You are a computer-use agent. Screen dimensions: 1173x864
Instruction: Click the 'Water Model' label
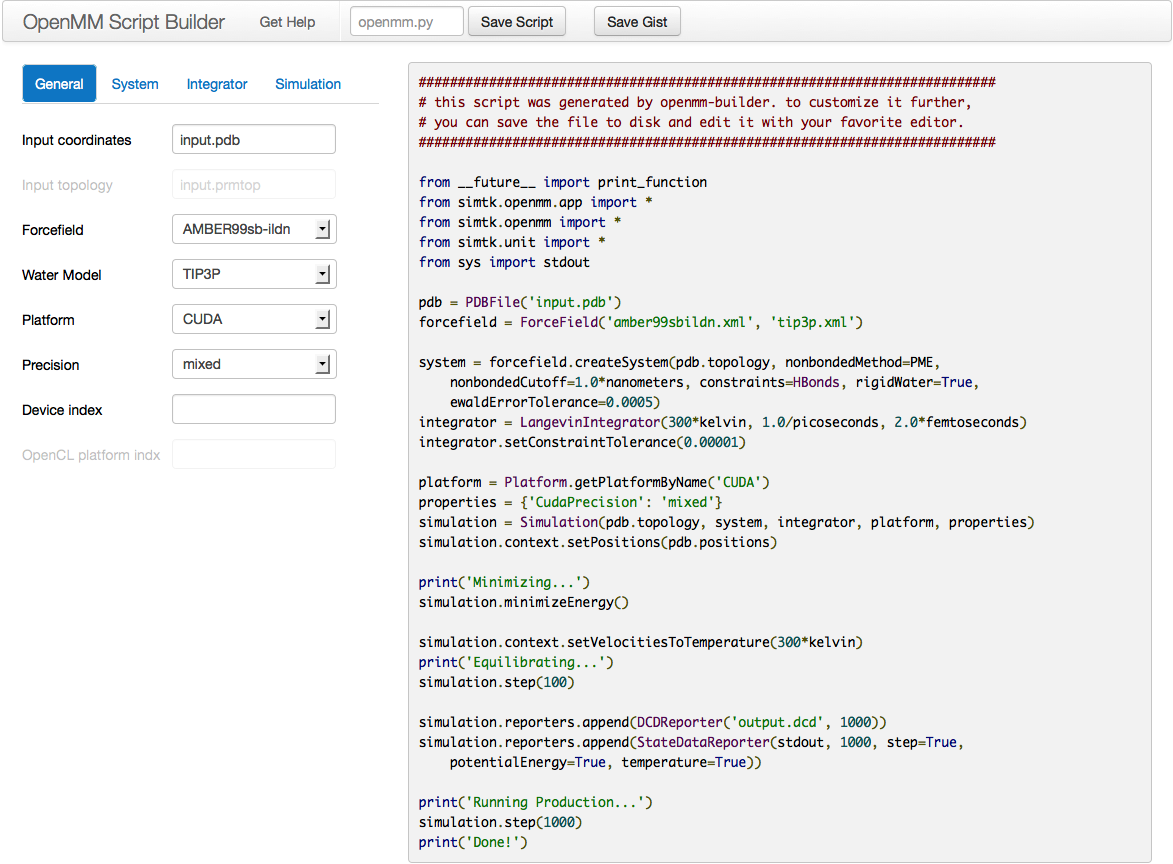[x=61, y=275]
